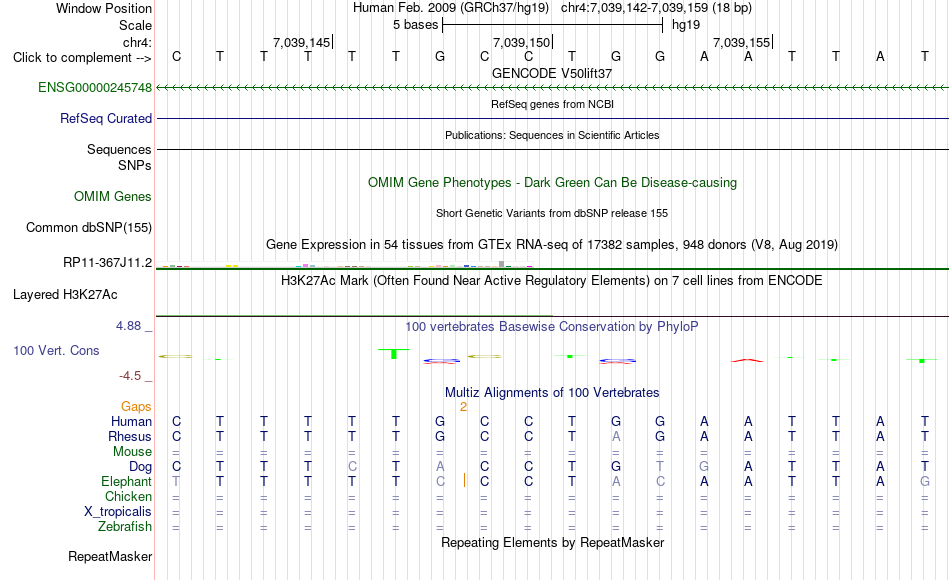Open the RefSeq Curated track label
950x580 pixels.
coord(106,119)
